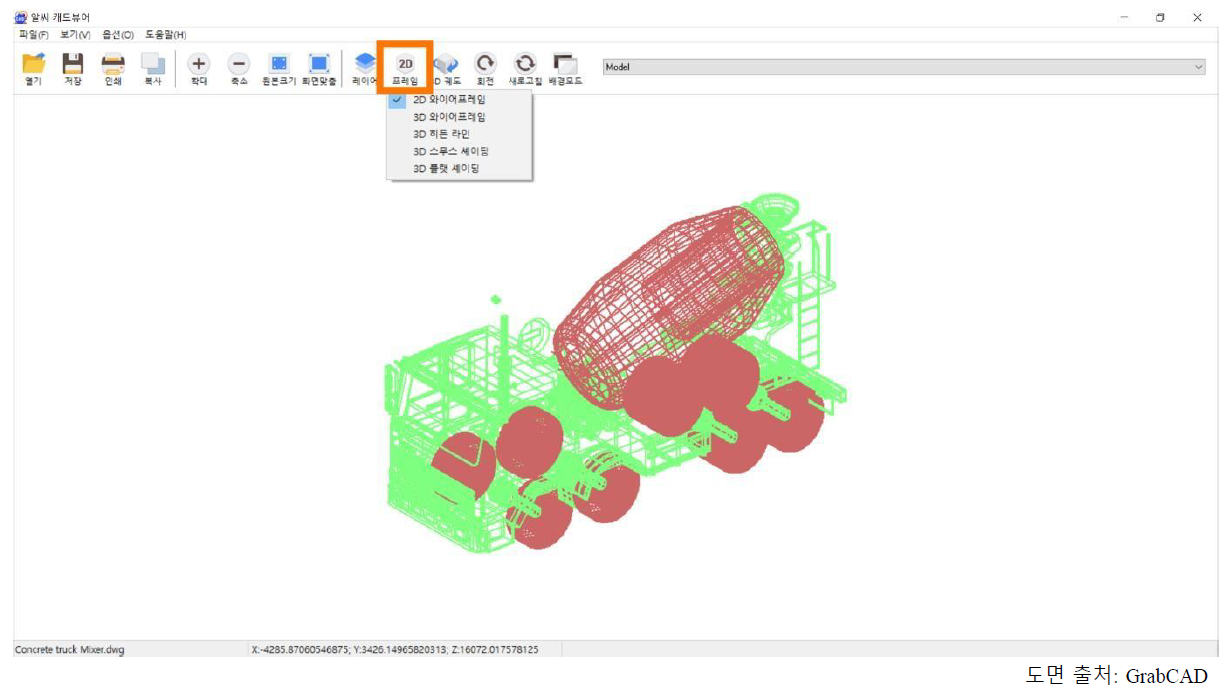
Task: Choose 3D 스무스 셰이딩 display mode
Action: pyautogui.click(x=460, y=151)
